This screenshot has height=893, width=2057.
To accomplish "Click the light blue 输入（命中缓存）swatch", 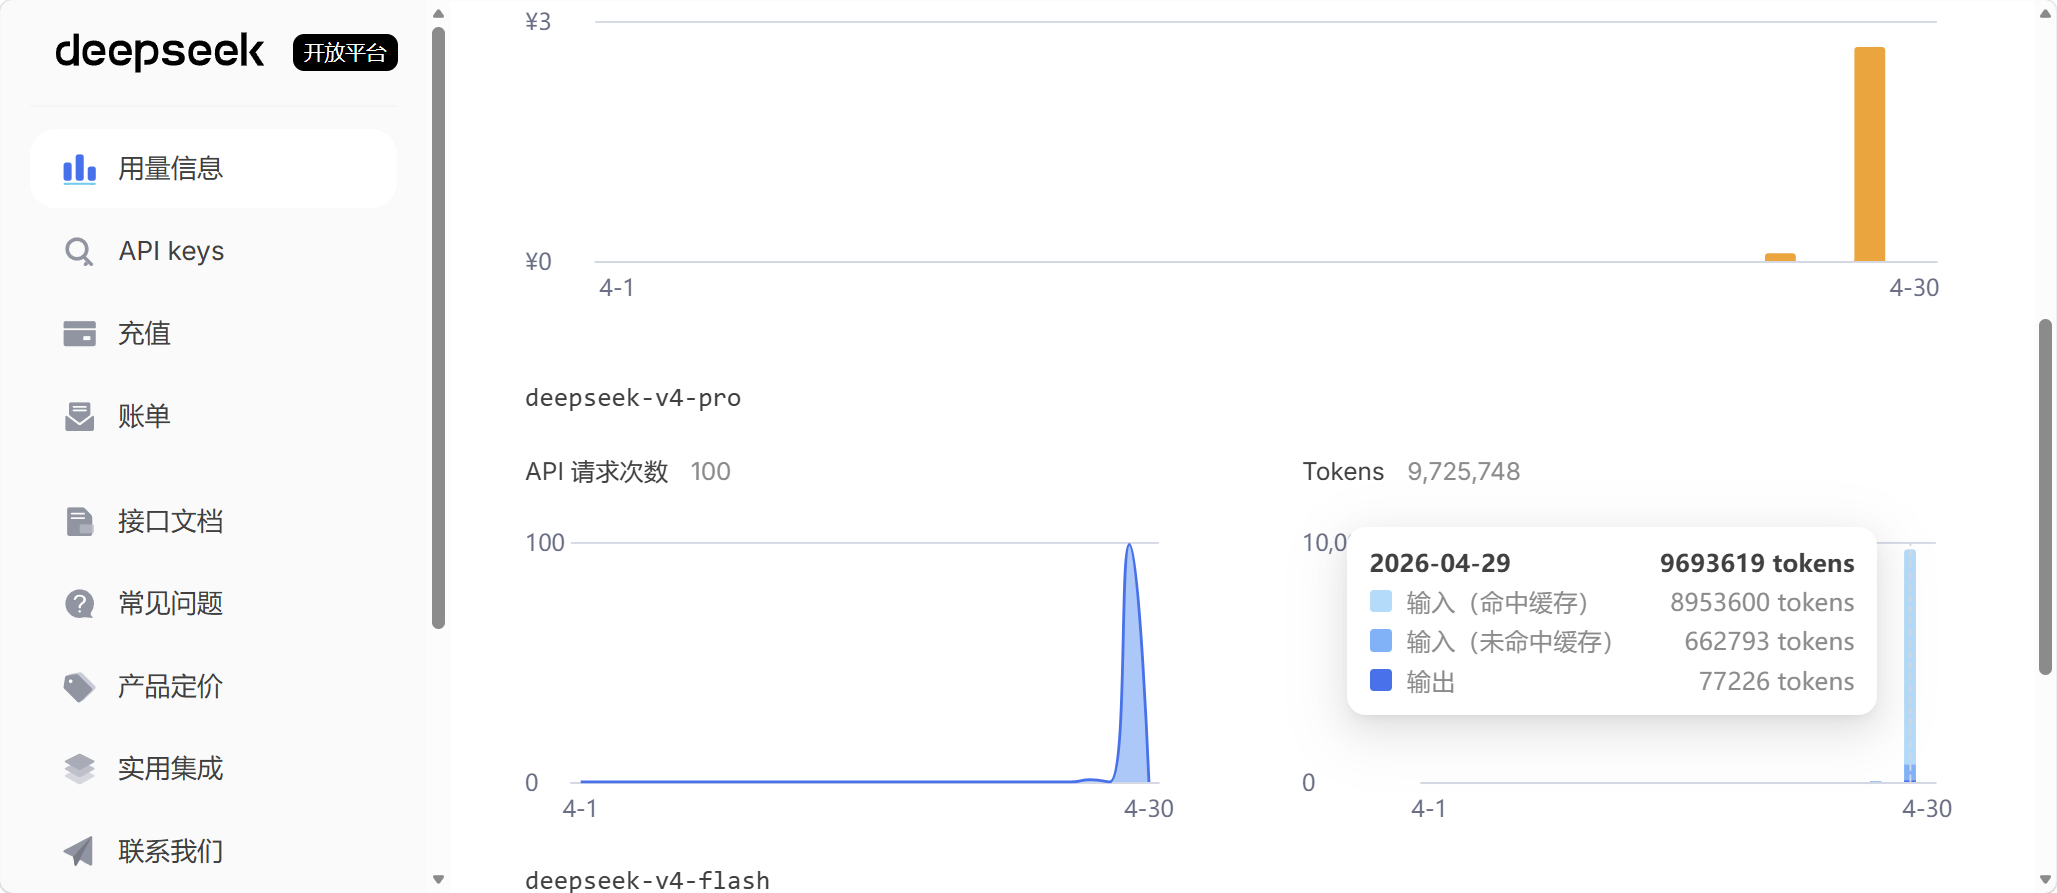I will (x=1381, y=601).
